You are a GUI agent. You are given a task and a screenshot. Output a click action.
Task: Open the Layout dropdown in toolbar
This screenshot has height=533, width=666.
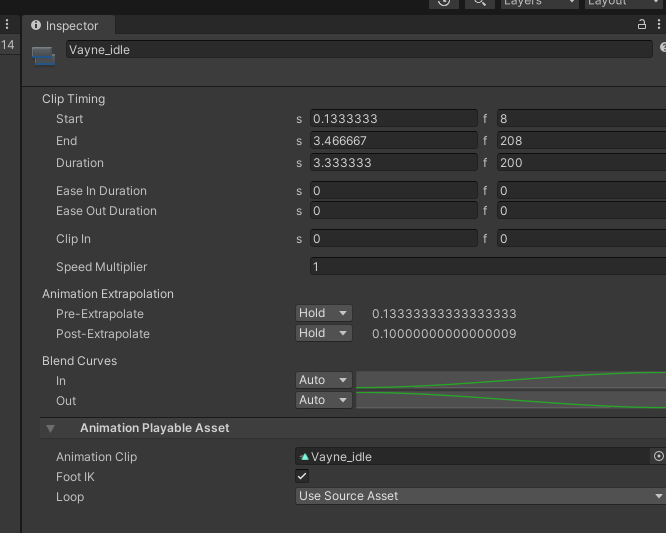(622, 3)
